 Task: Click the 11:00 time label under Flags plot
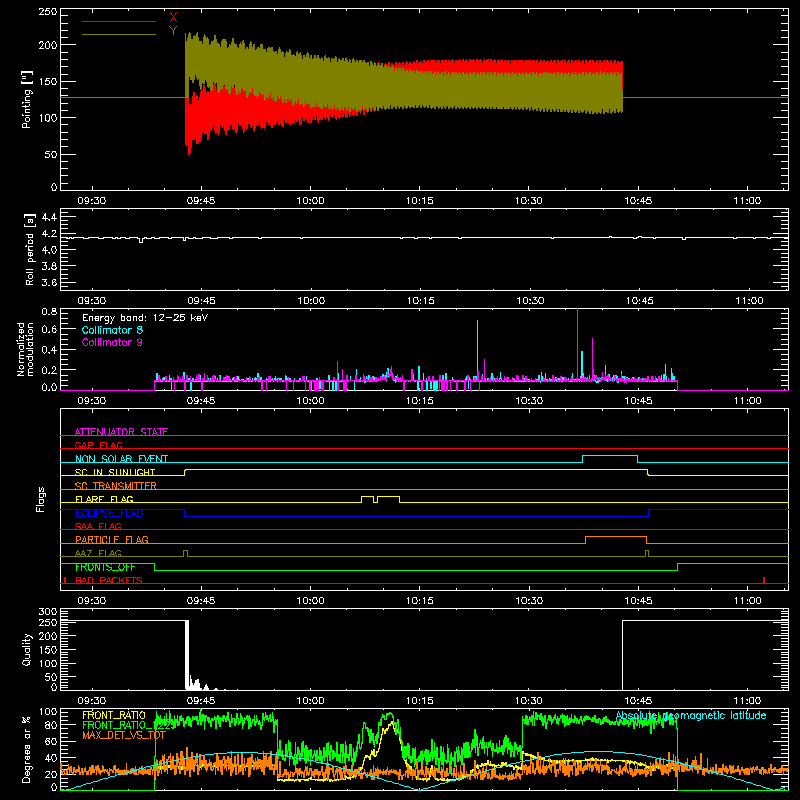[x=747, y=601]
